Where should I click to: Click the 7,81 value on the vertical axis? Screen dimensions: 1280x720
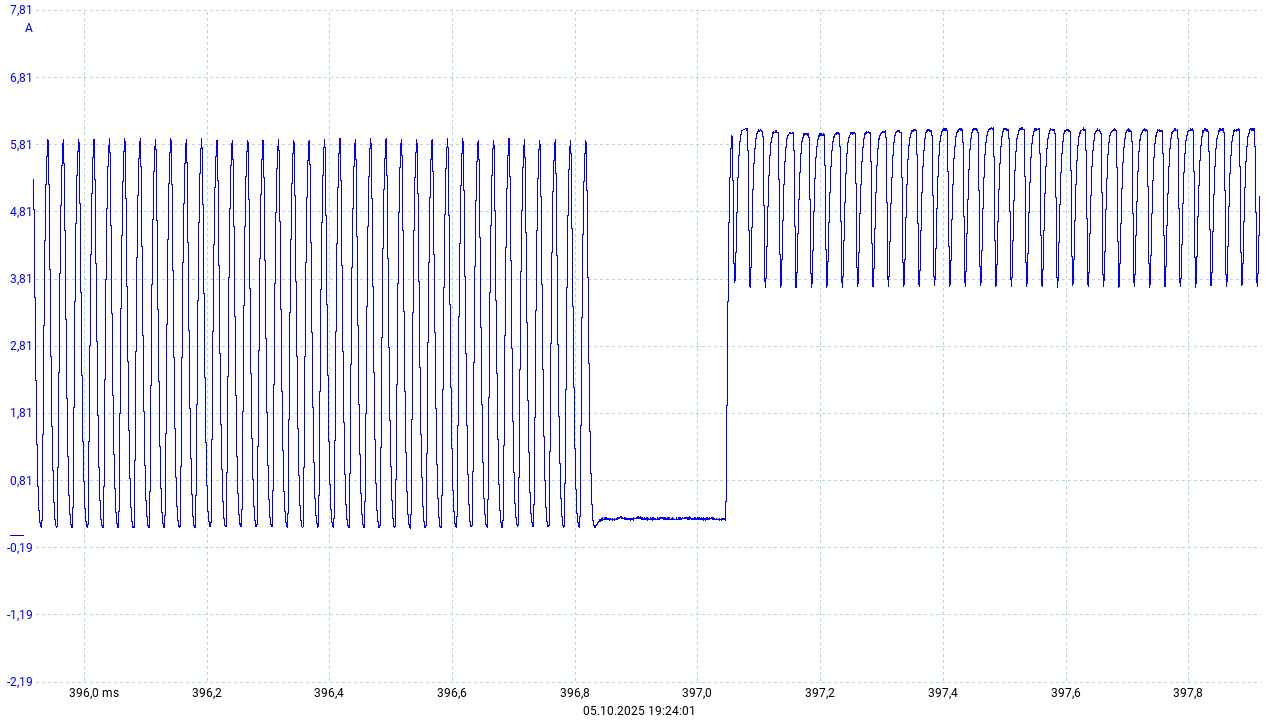click(21, 10)
